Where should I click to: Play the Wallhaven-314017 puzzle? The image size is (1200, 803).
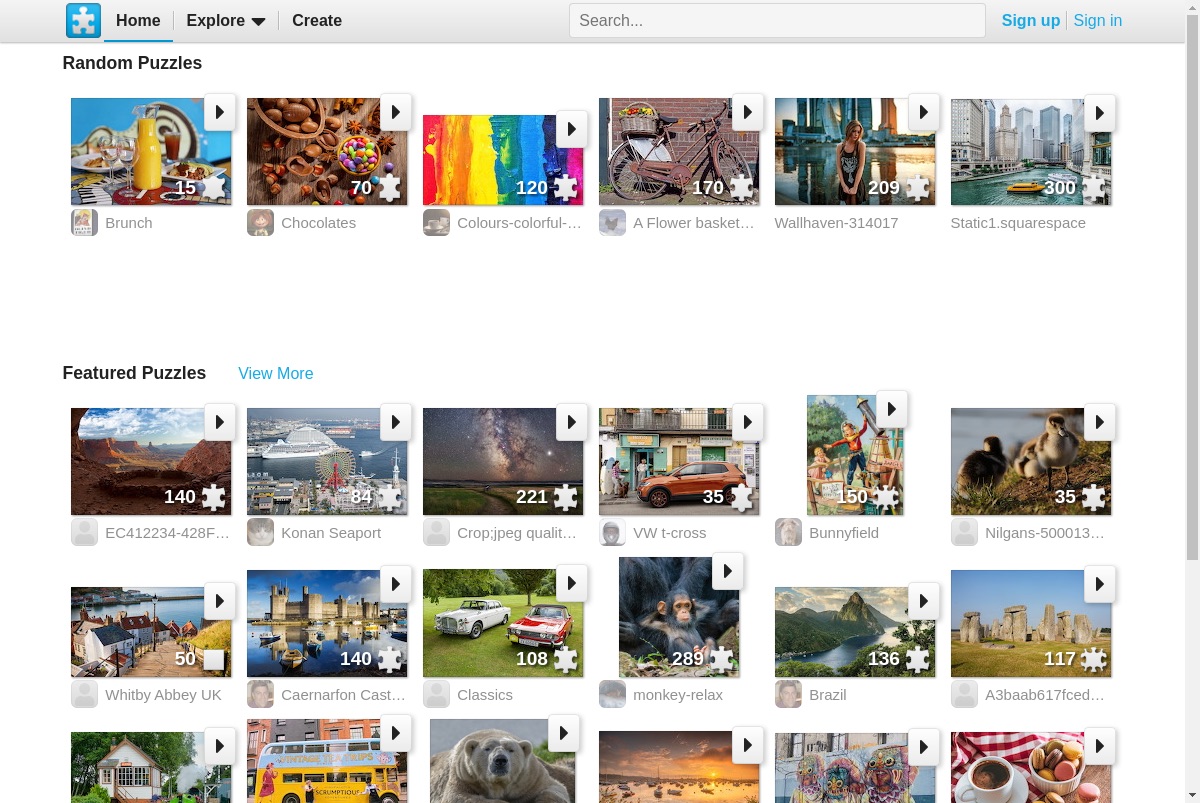[x=924, y=112]
